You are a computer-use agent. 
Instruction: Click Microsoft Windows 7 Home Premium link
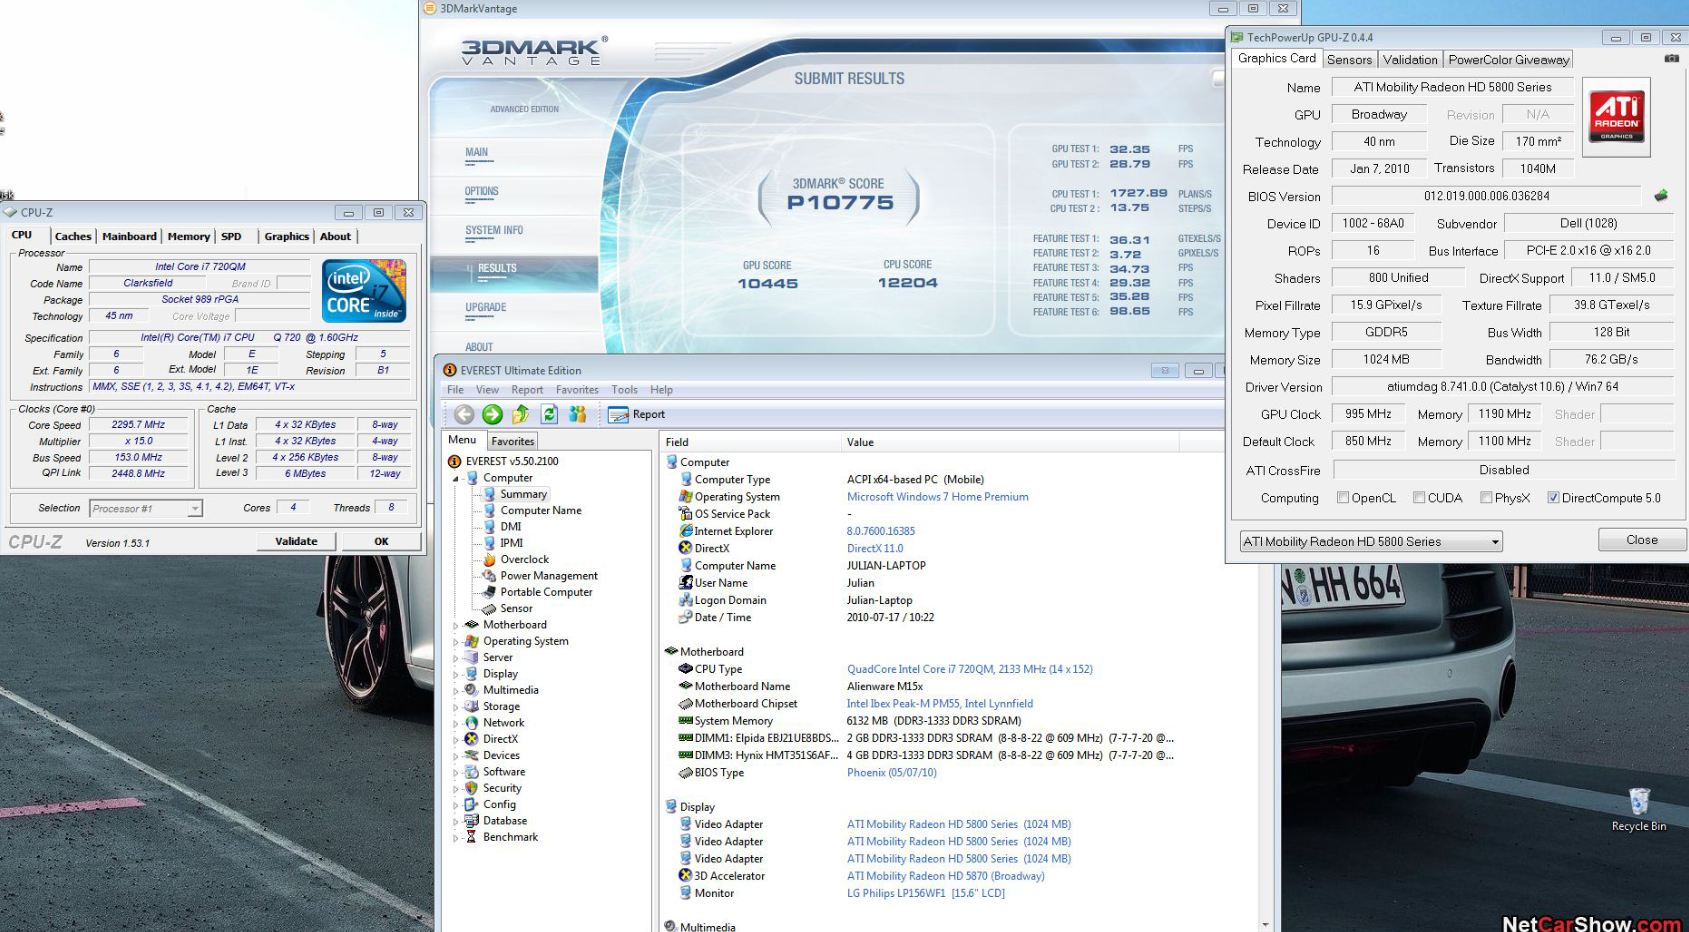(x=937, y=497)
